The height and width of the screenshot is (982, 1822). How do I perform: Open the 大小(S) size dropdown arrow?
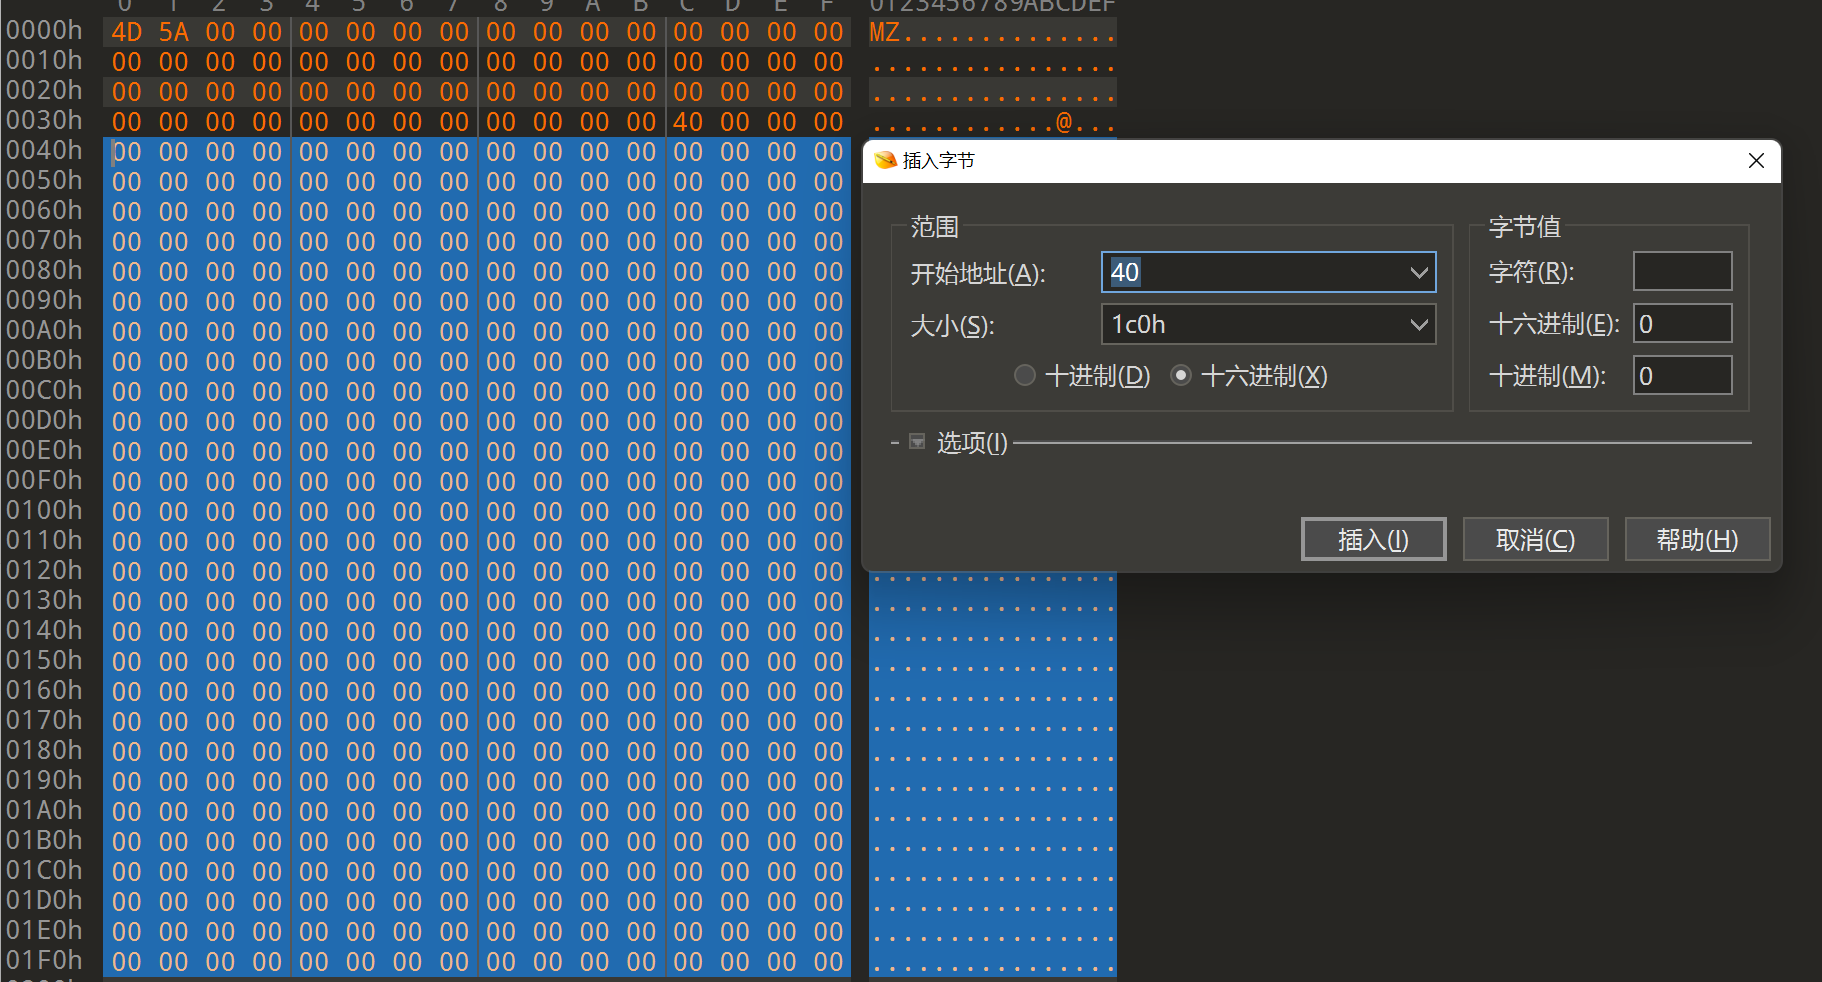[1418, 324]
